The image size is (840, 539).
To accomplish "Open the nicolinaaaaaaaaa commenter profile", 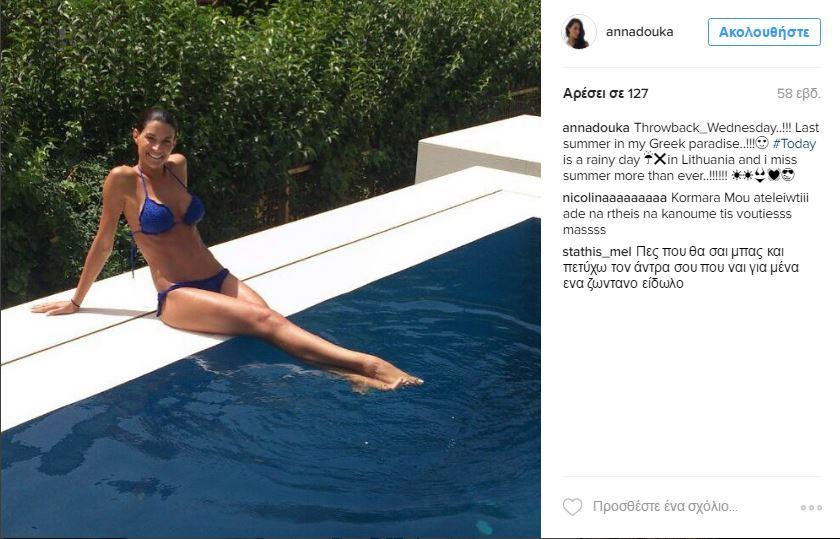I will 614,198.
